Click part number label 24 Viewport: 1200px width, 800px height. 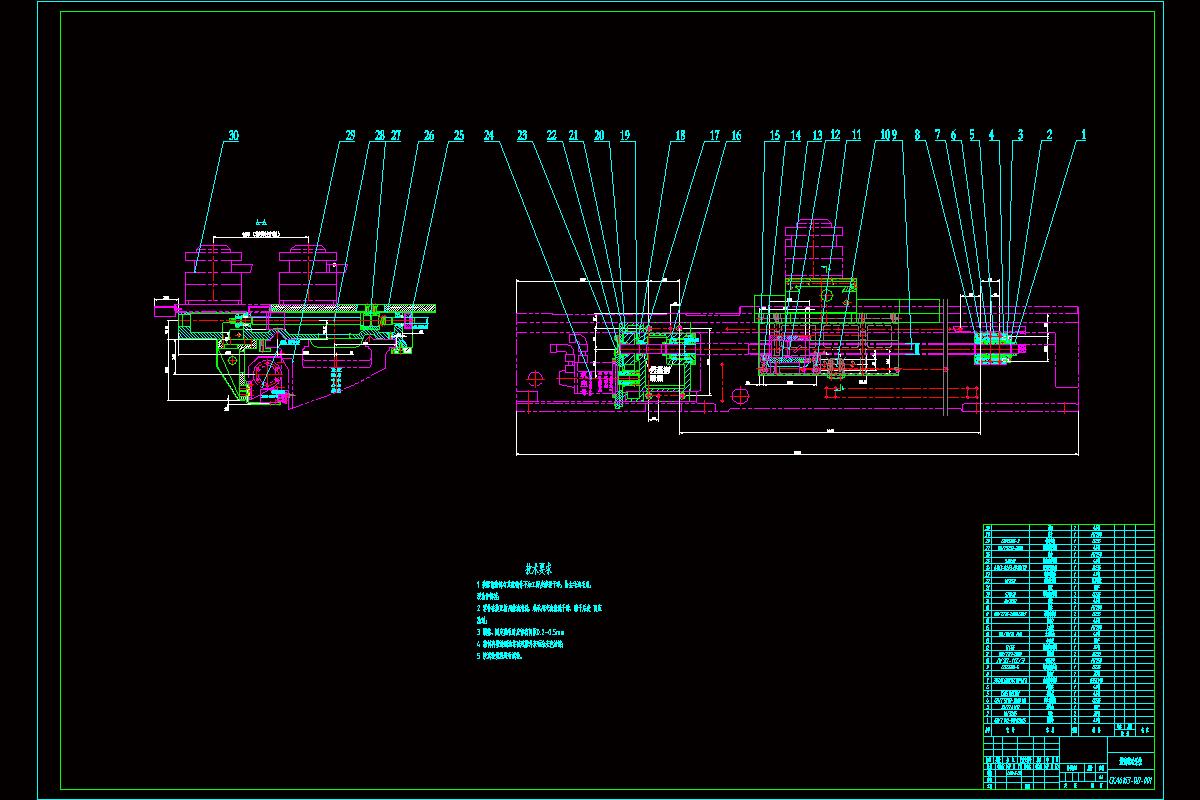pos(489,134)
